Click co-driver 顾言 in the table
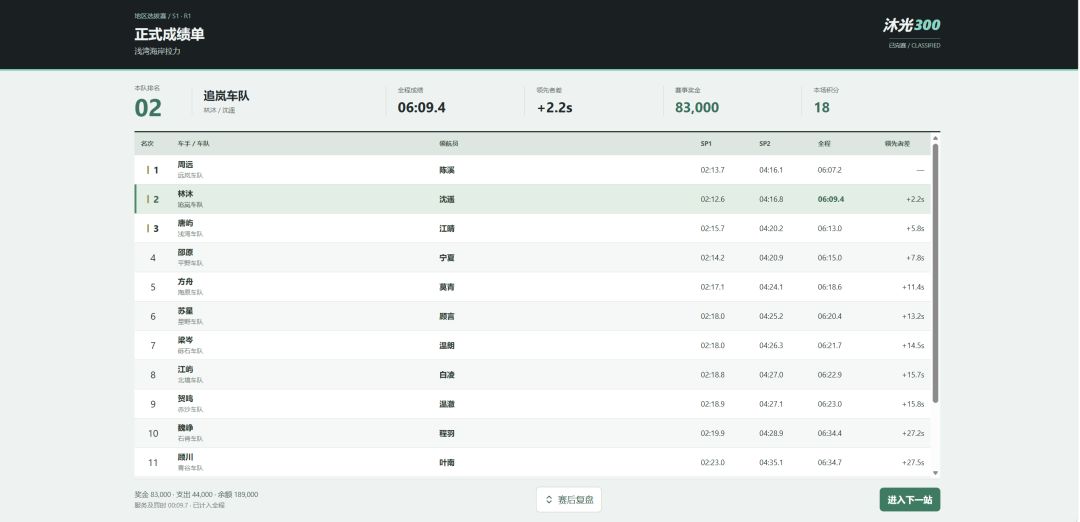 (446, 317)
